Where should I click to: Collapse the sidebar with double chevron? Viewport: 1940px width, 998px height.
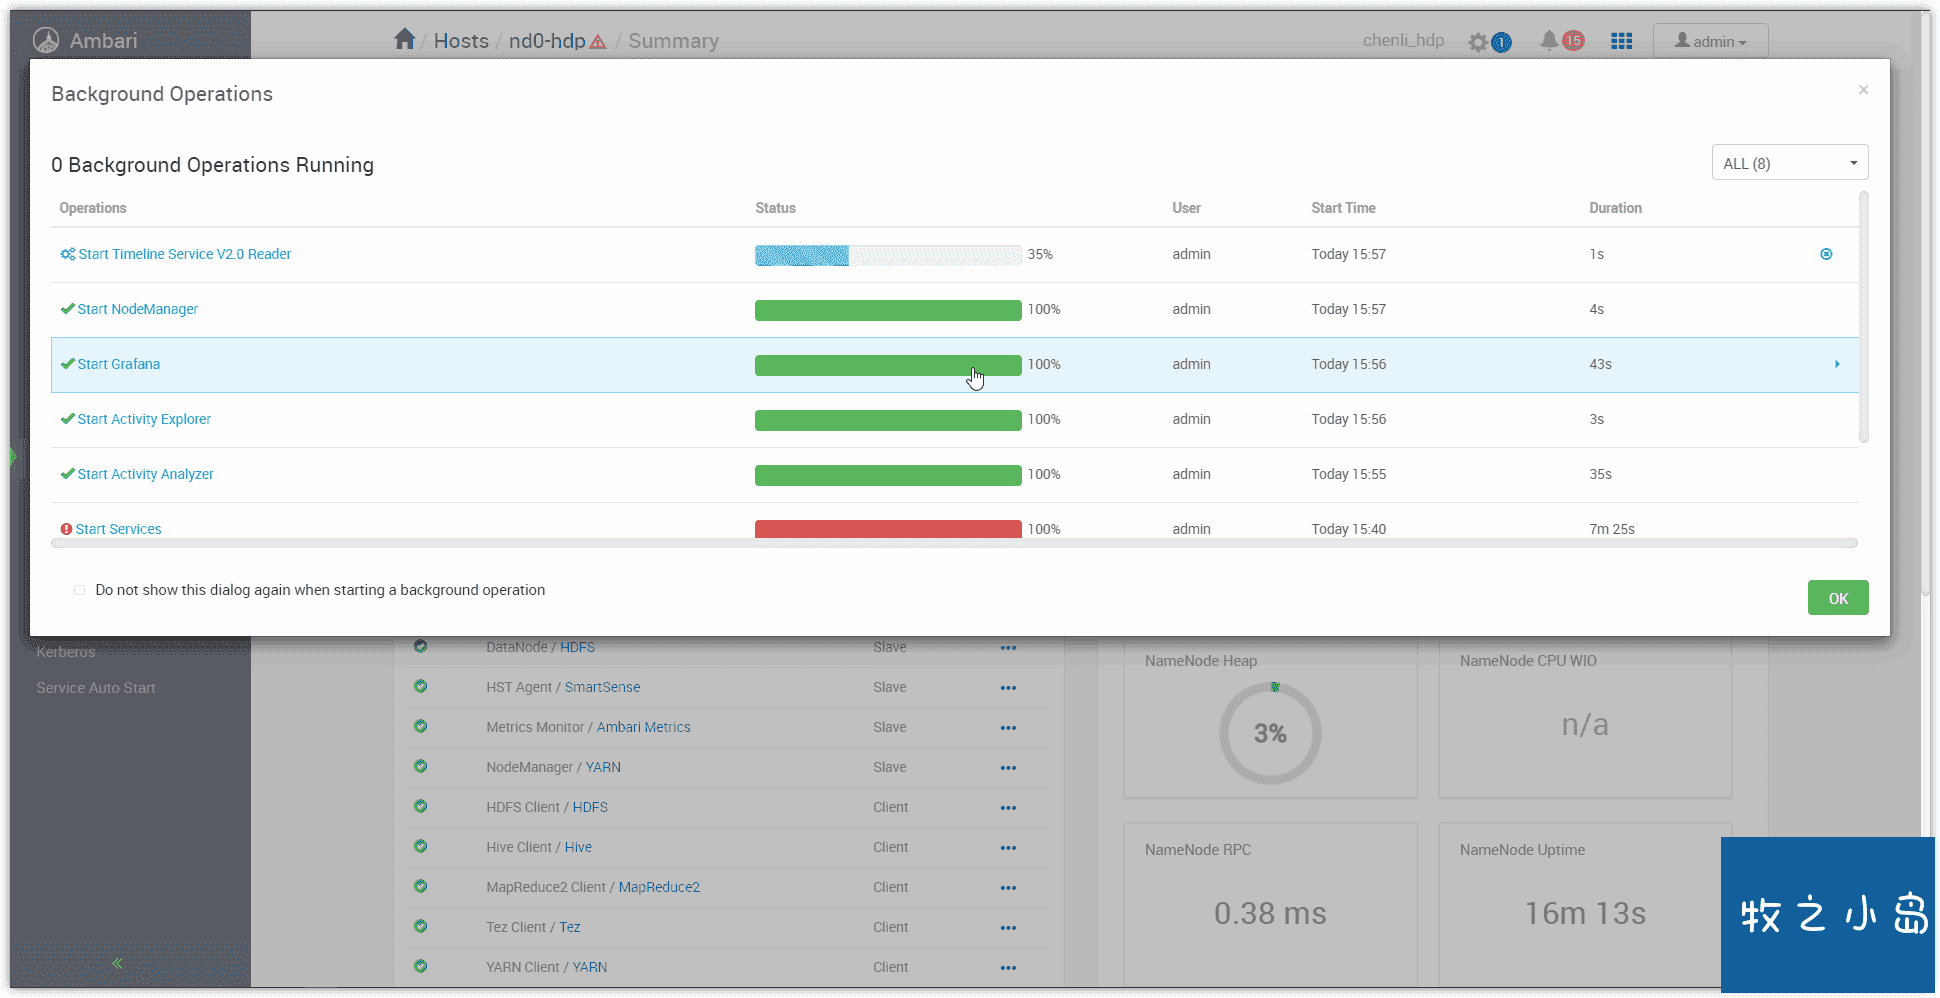click(x=117, y=964)
